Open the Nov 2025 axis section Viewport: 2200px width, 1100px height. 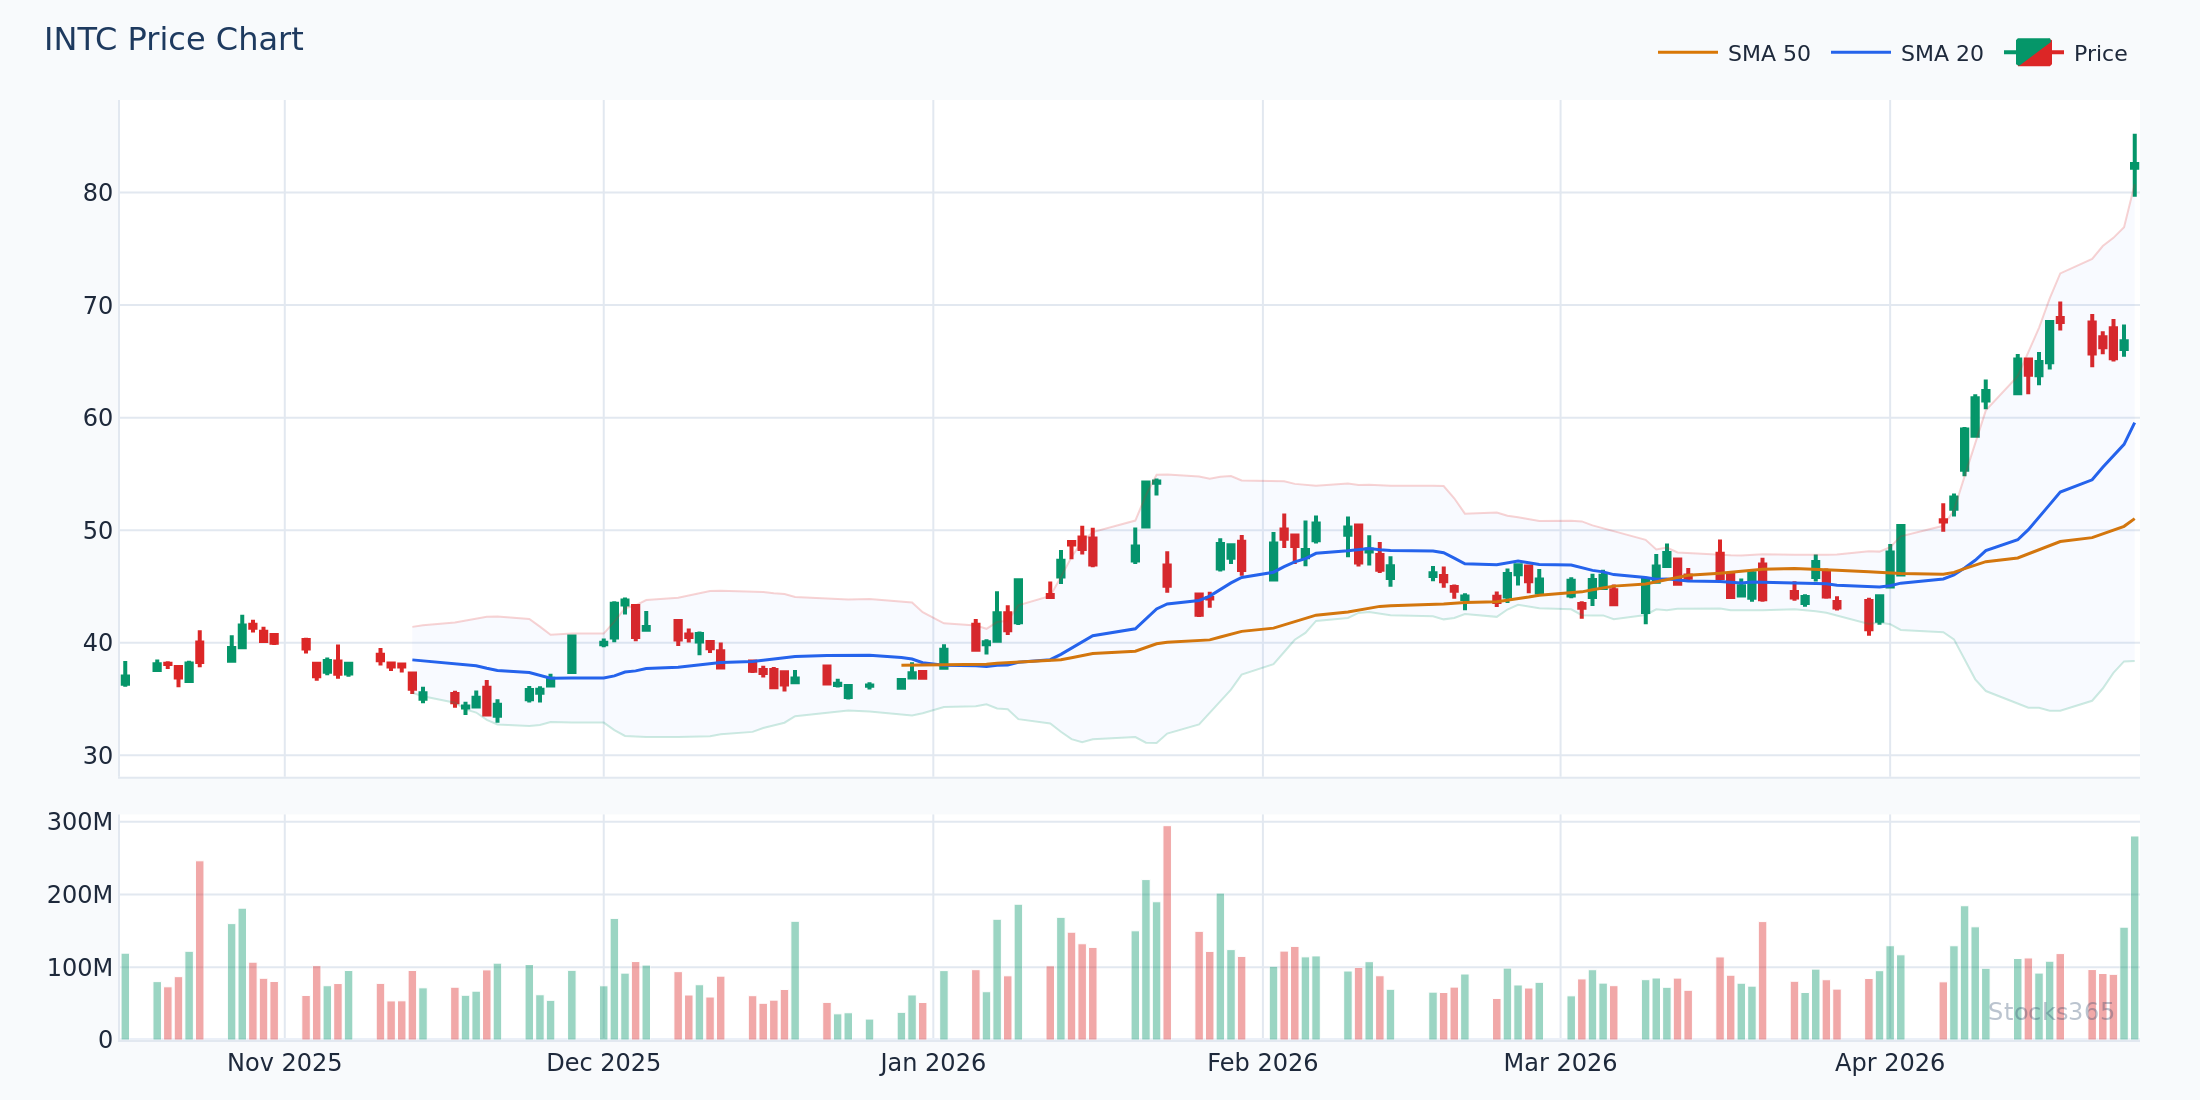(x=283, y=1063)
